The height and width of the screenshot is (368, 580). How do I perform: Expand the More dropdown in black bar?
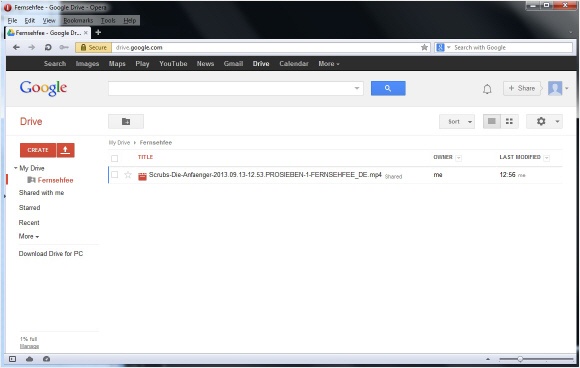point(329,64)
